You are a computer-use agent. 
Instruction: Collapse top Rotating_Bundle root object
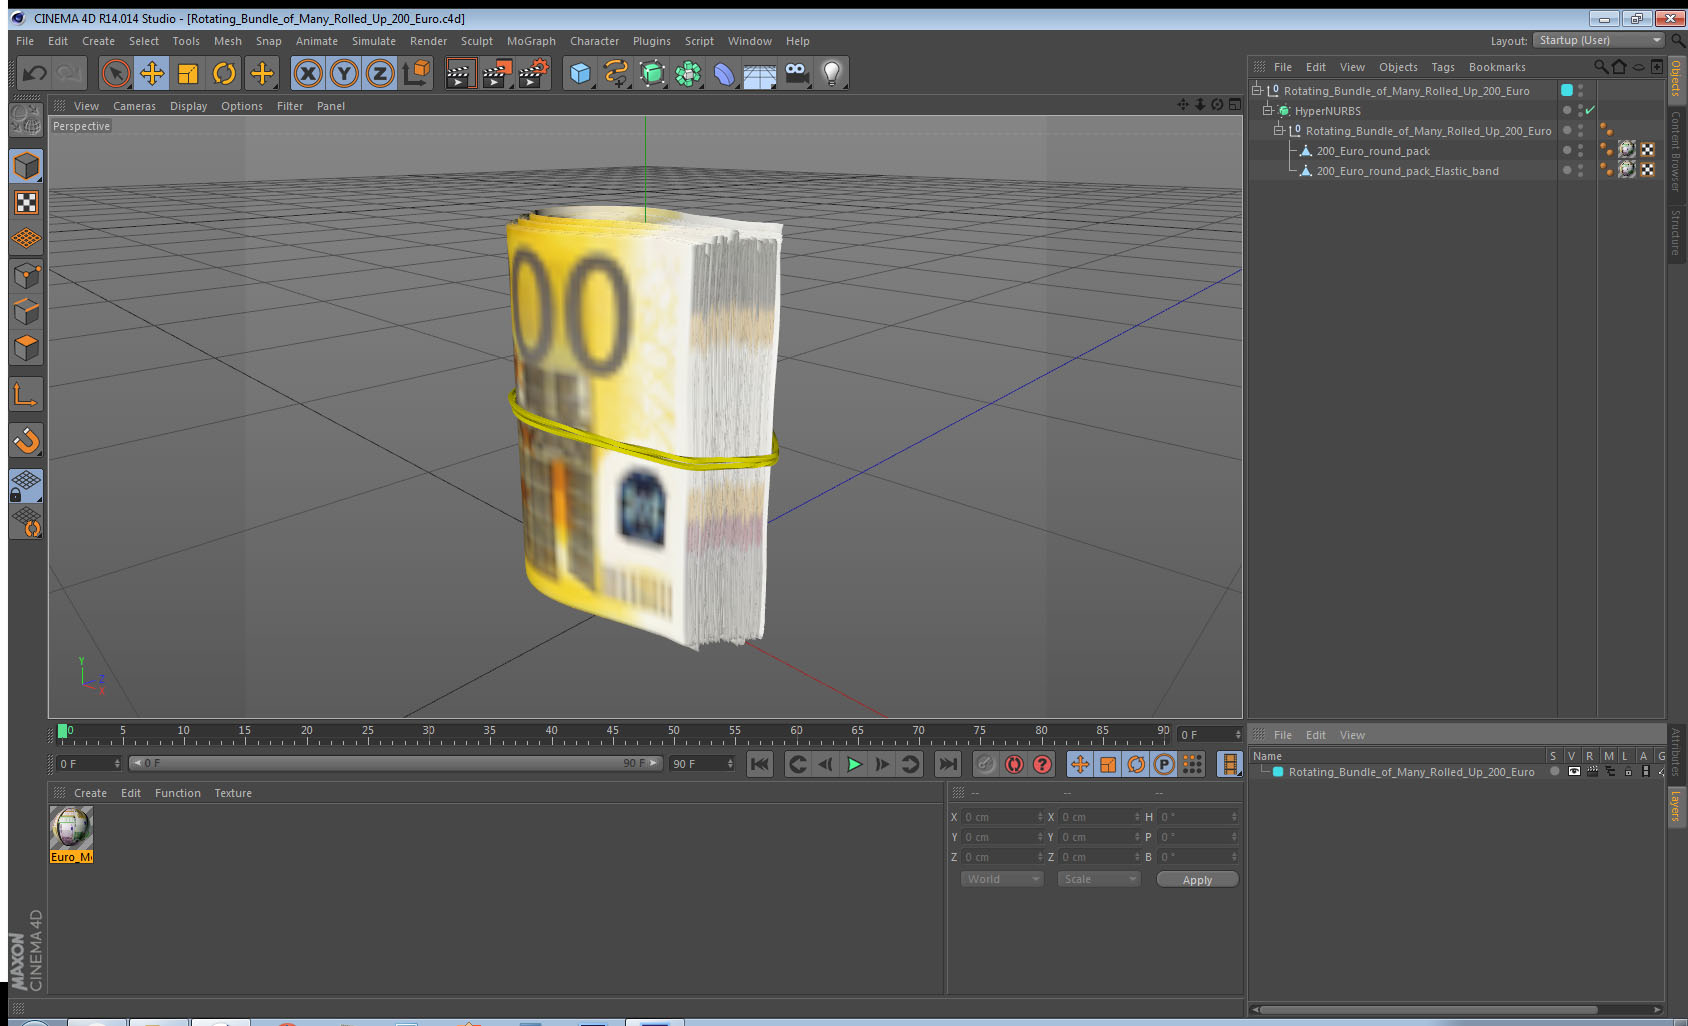[1257, 90]
